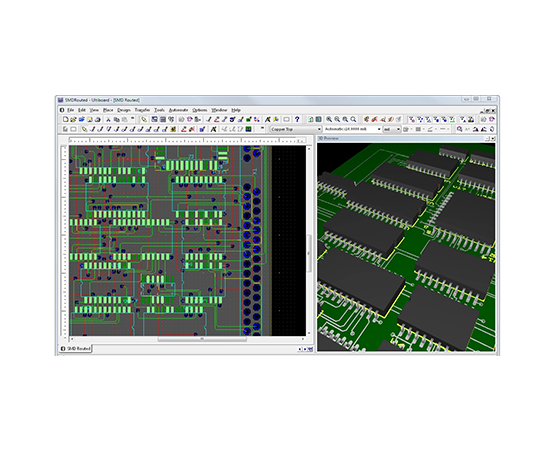Screen dimensions: 560x450
Task: Toggle the last selection filter icon
Action: tap(452, 120)
